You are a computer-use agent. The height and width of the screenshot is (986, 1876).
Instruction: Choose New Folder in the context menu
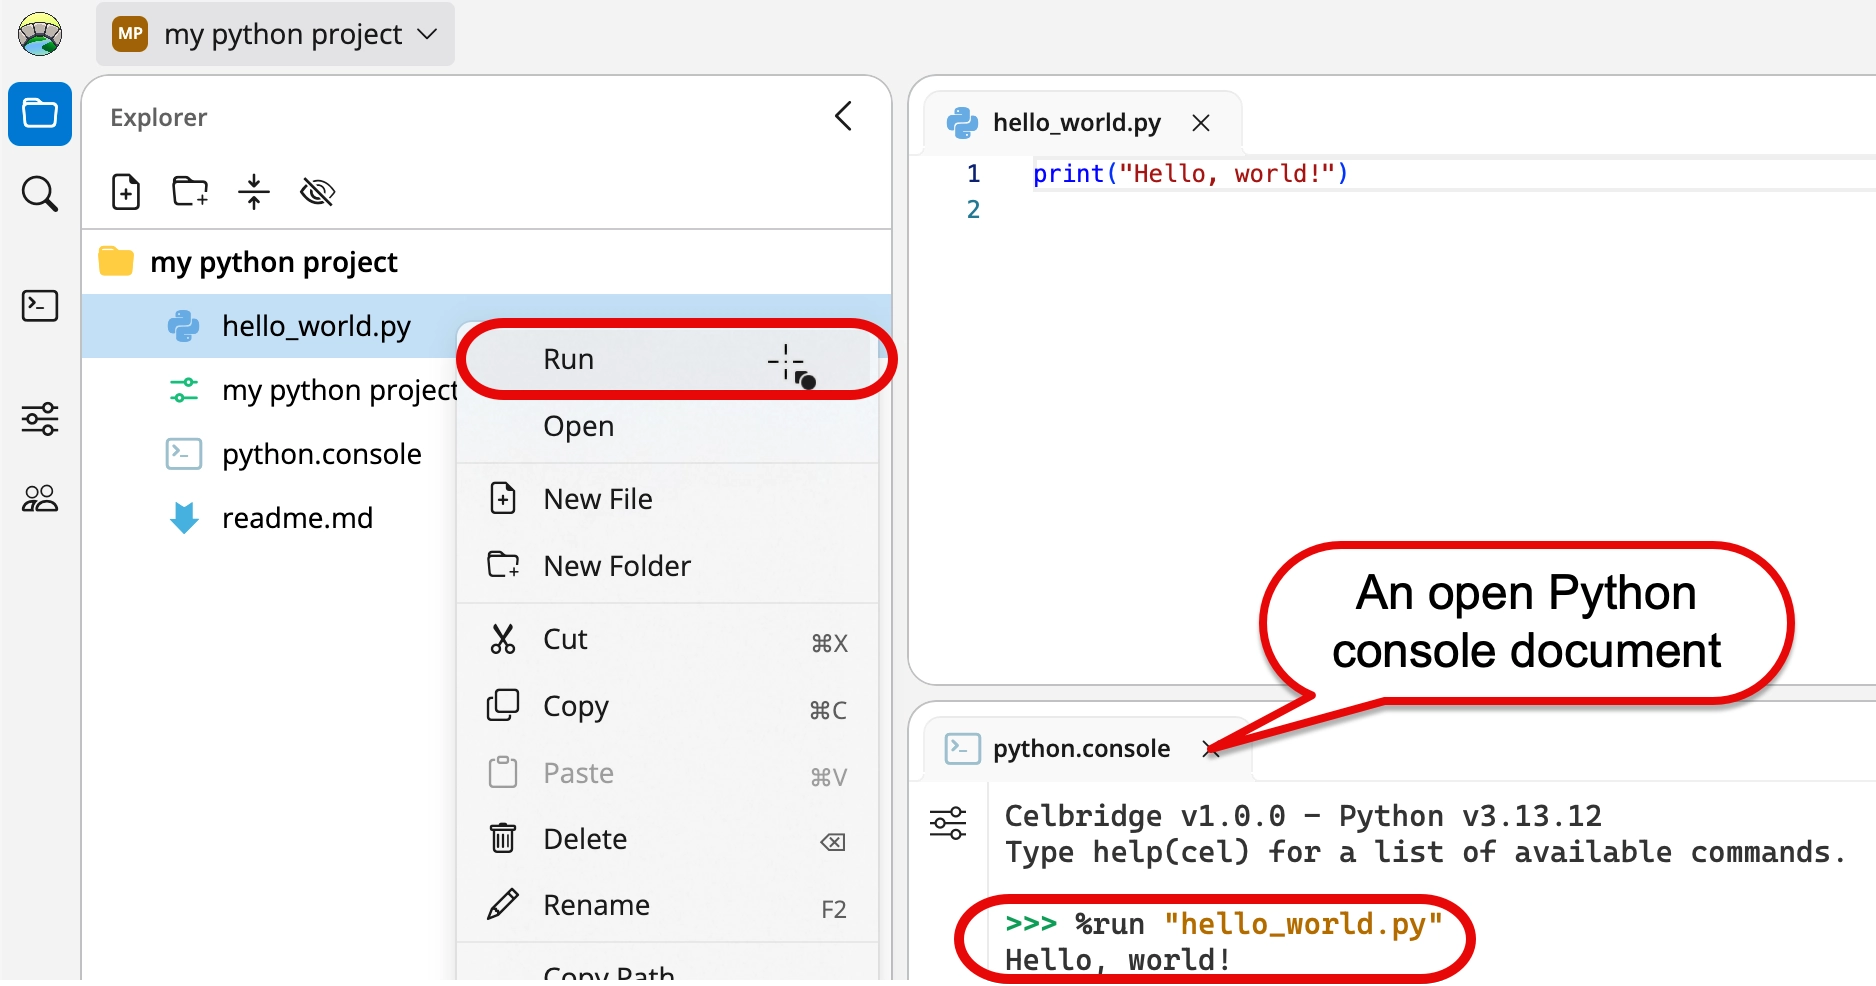pos(668,566)
